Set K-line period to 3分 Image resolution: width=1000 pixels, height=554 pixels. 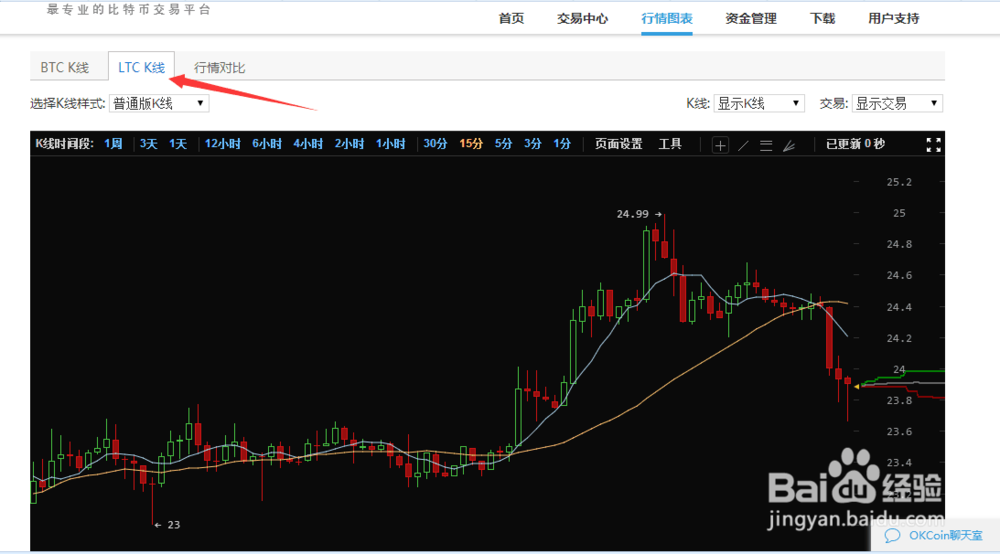click(533, 144)
